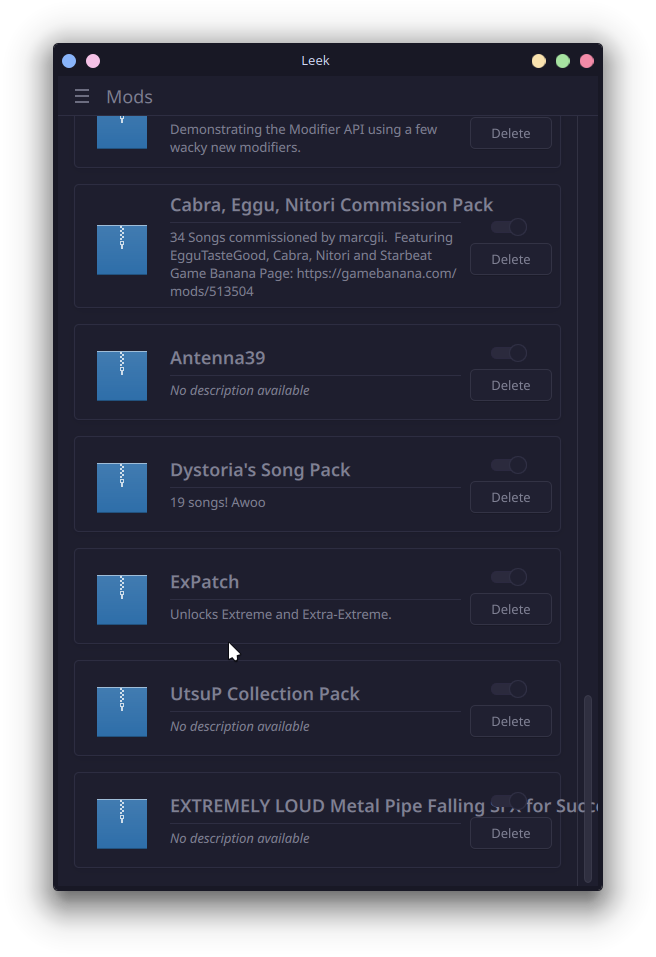
Task: Select the Dystoria's Song Pack title
Action: 260,470
